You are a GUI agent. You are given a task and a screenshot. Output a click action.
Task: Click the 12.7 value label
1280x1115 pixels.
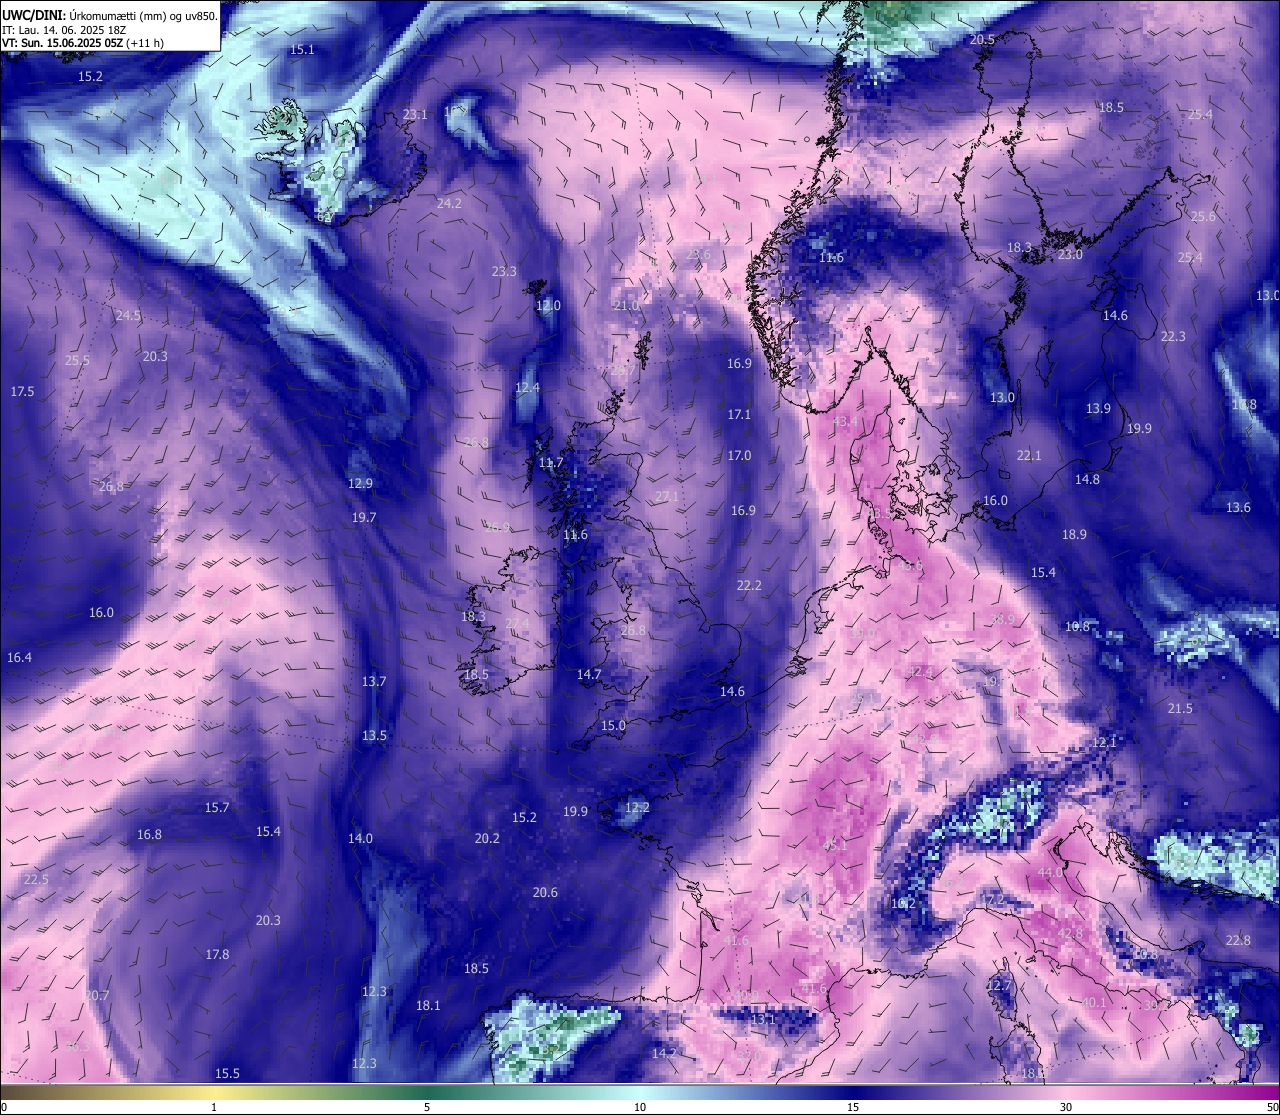pos(999,985)
